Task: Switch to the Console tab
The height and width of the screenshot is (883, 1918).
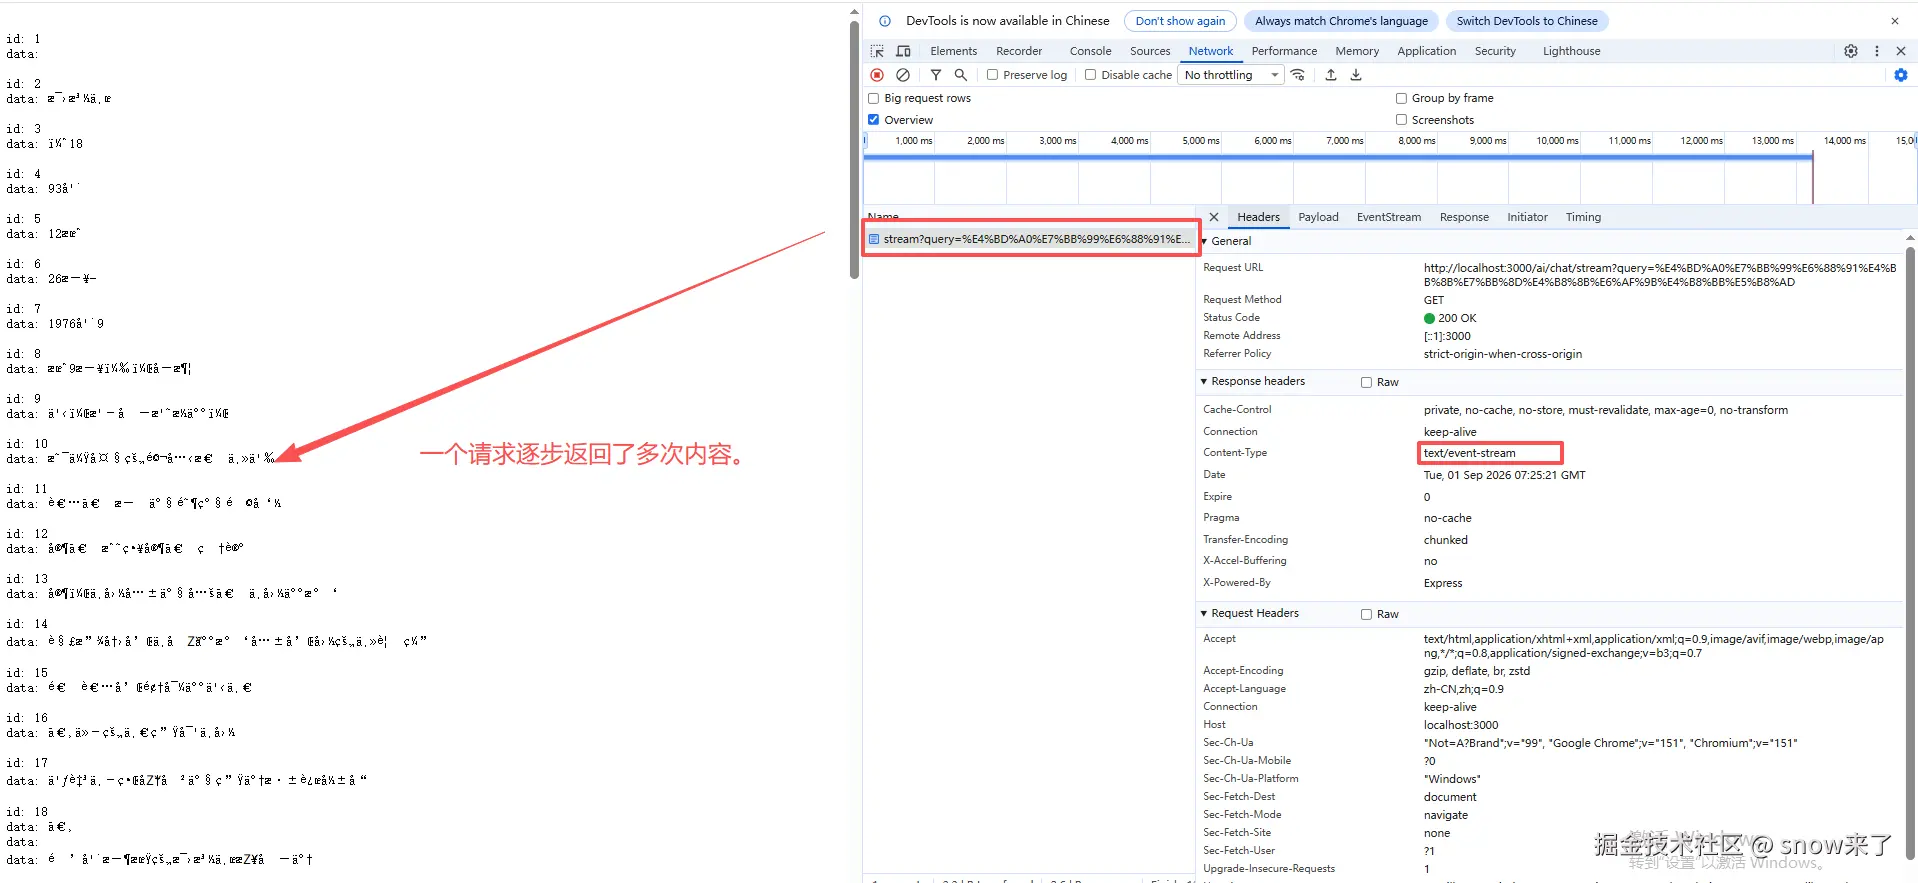Action: pyautogui.click(x=1090, y=51)
